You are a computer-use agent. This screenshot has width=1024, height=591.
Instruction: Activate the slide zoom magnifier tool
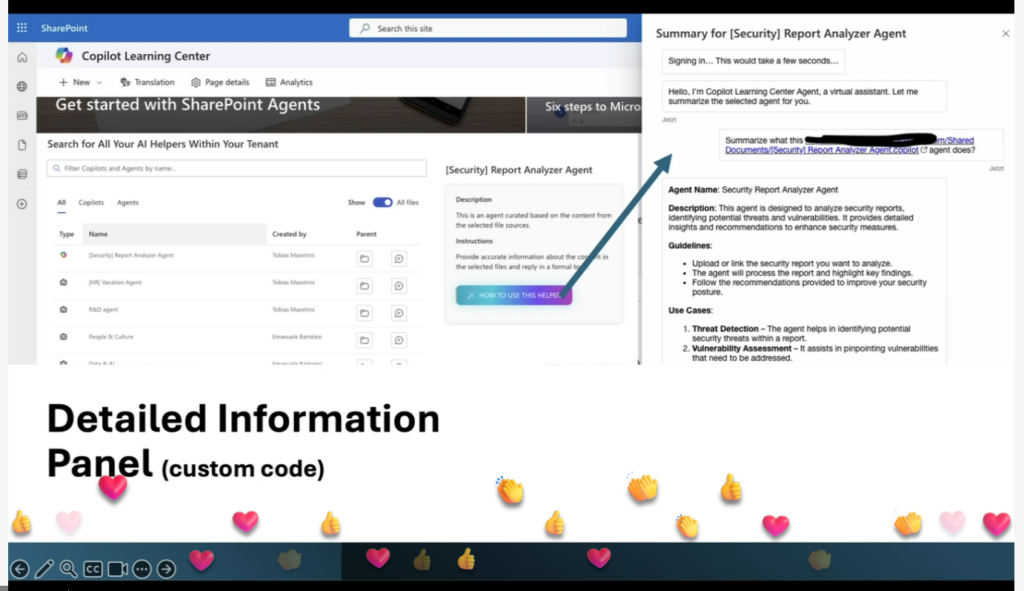(69, 569)
